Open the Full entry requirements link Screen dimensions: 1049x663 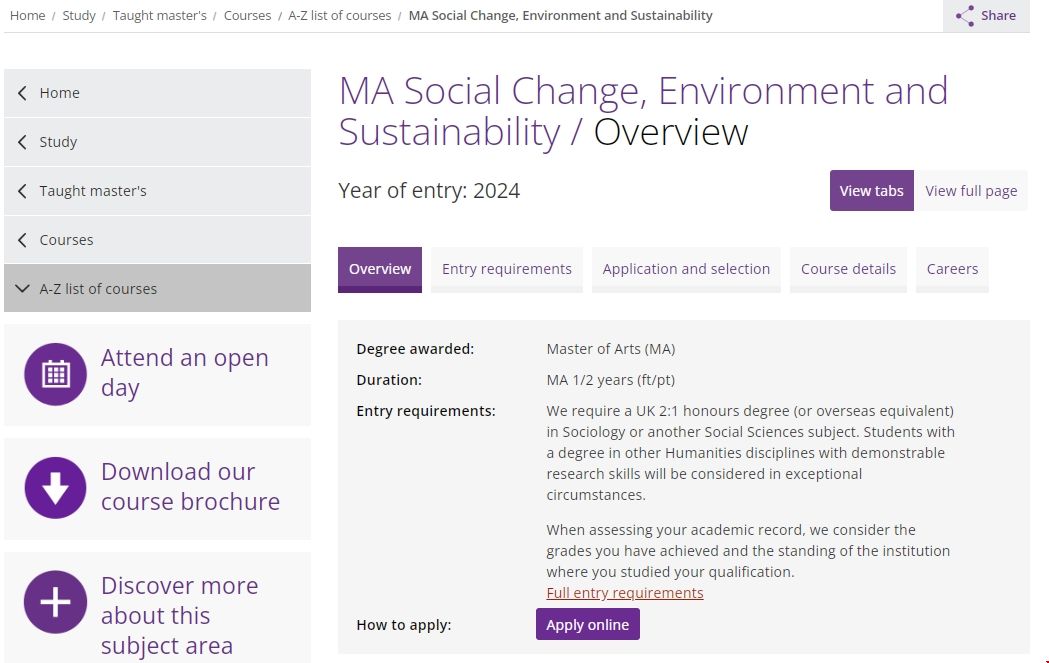coord(625,593)
